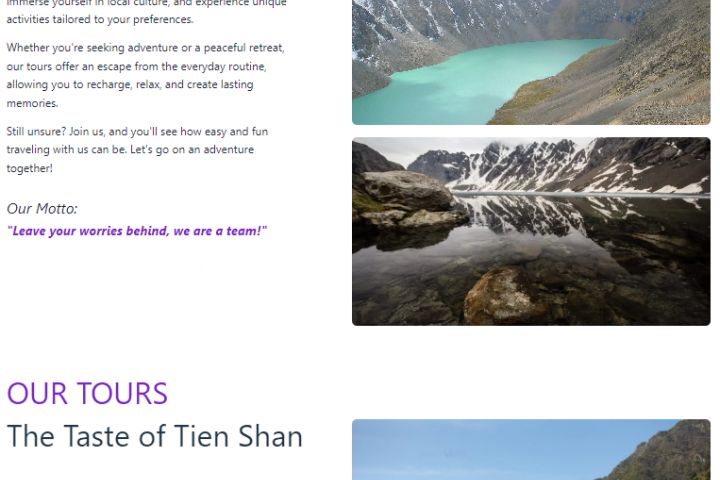The height and width of the screenshot is (480, 720).
Task: Open the turquoise mountain lake photo
Action: pos(531,62)
